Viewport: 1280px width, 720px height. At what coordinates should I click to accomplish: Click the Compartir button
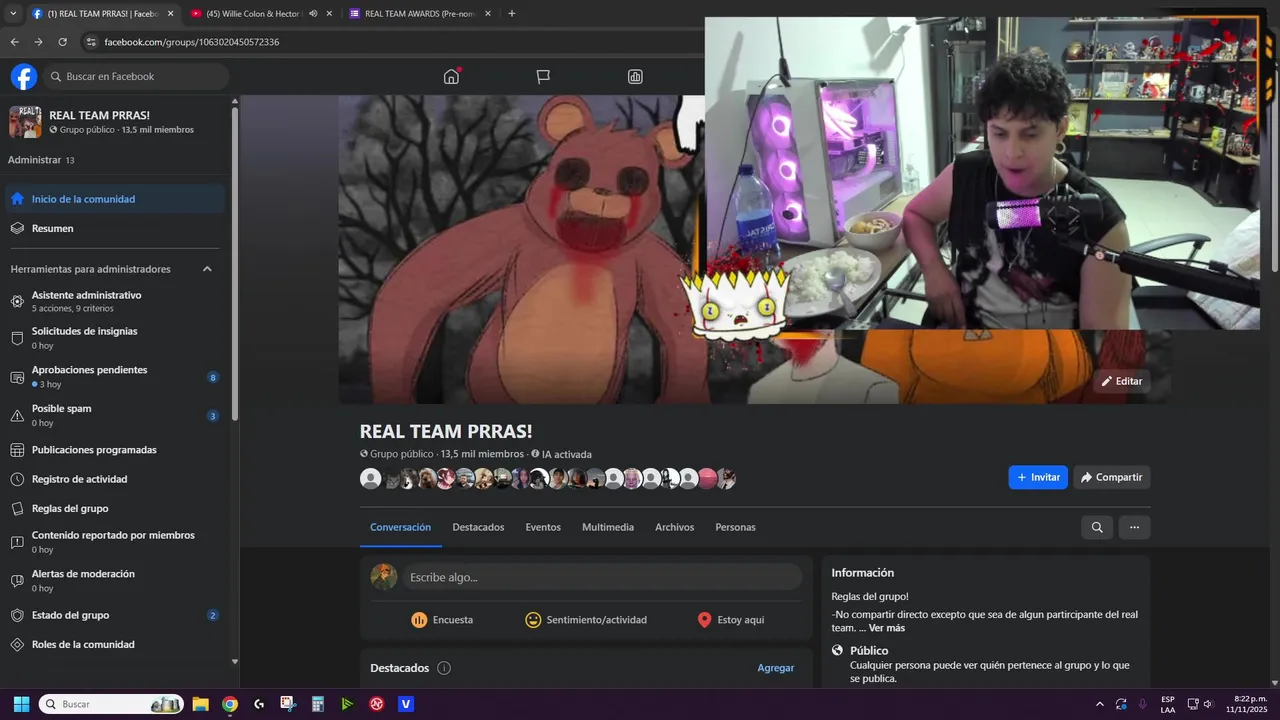point(1112,477)
